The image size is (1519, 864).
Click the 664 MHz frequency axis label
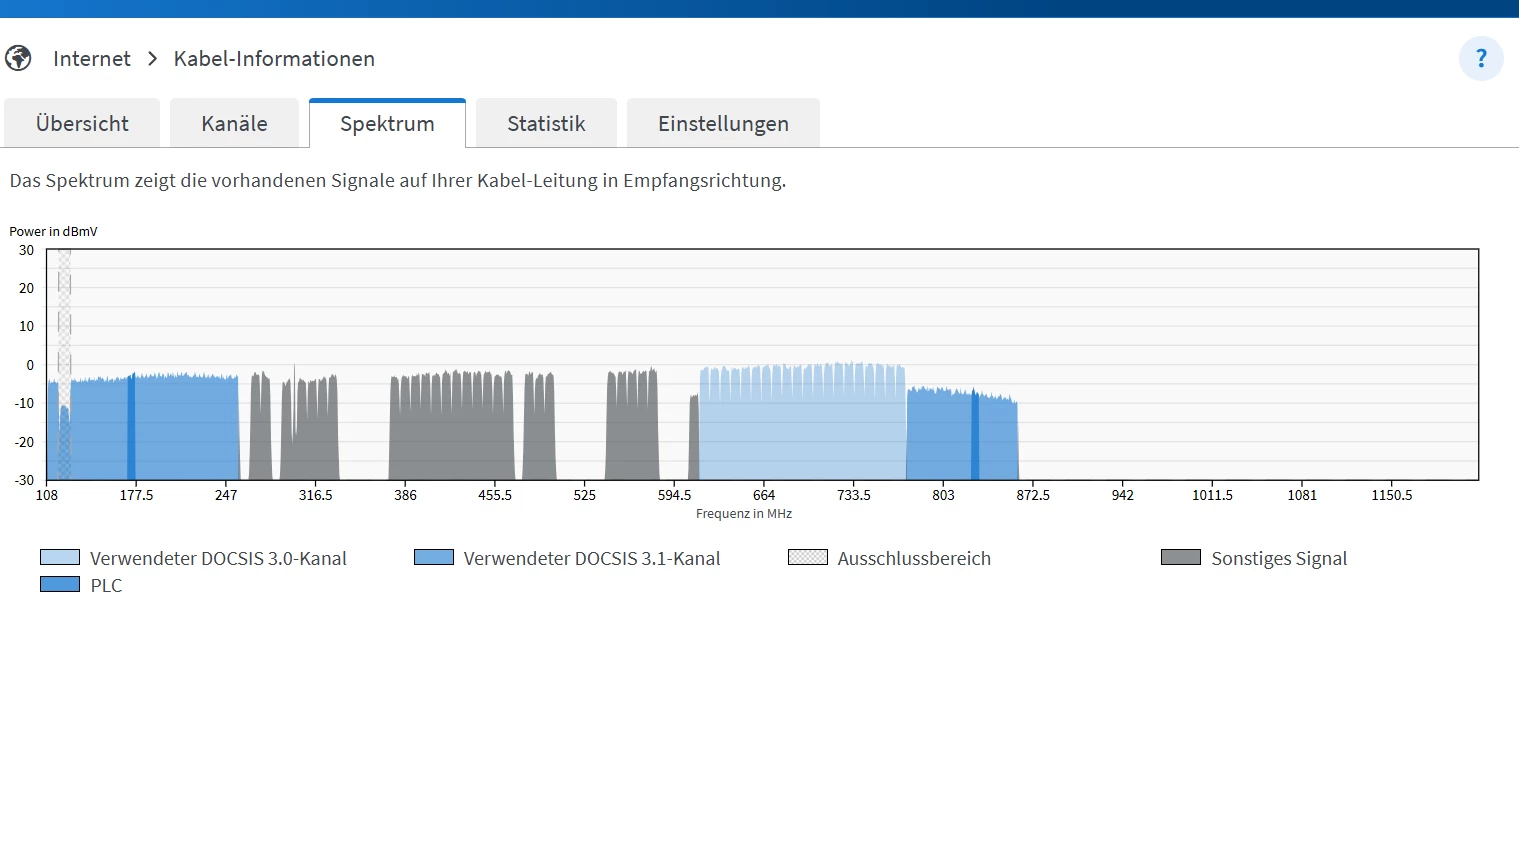pyautogui.click(x=764, y=495)
